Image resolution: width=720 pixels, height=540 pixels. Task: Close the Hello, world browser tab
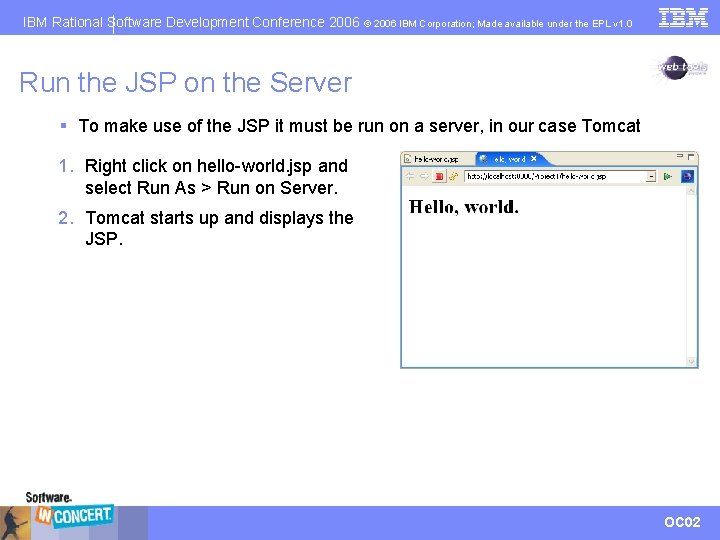(x=534, y=158)
